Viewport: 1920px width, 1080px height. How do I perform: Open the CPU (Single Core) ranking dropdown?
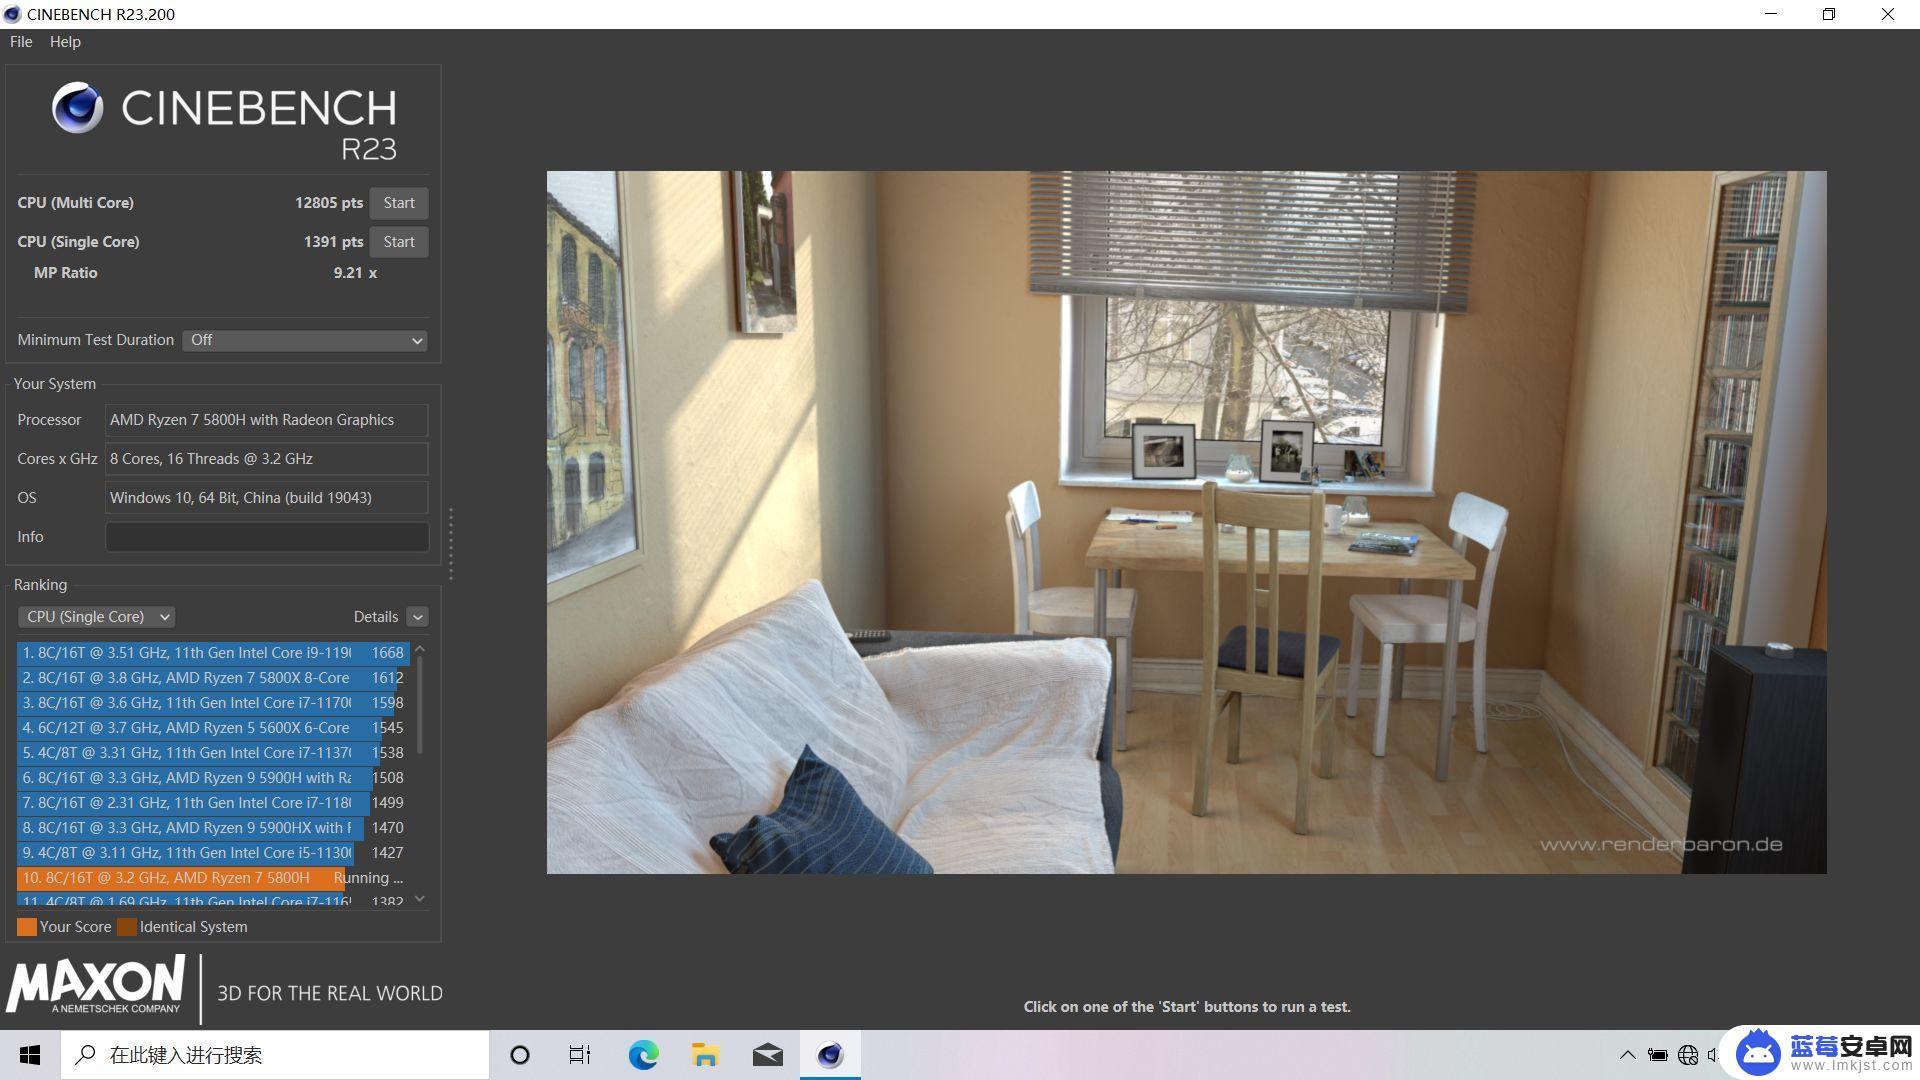pyautogui.click(x=96, y=617)
